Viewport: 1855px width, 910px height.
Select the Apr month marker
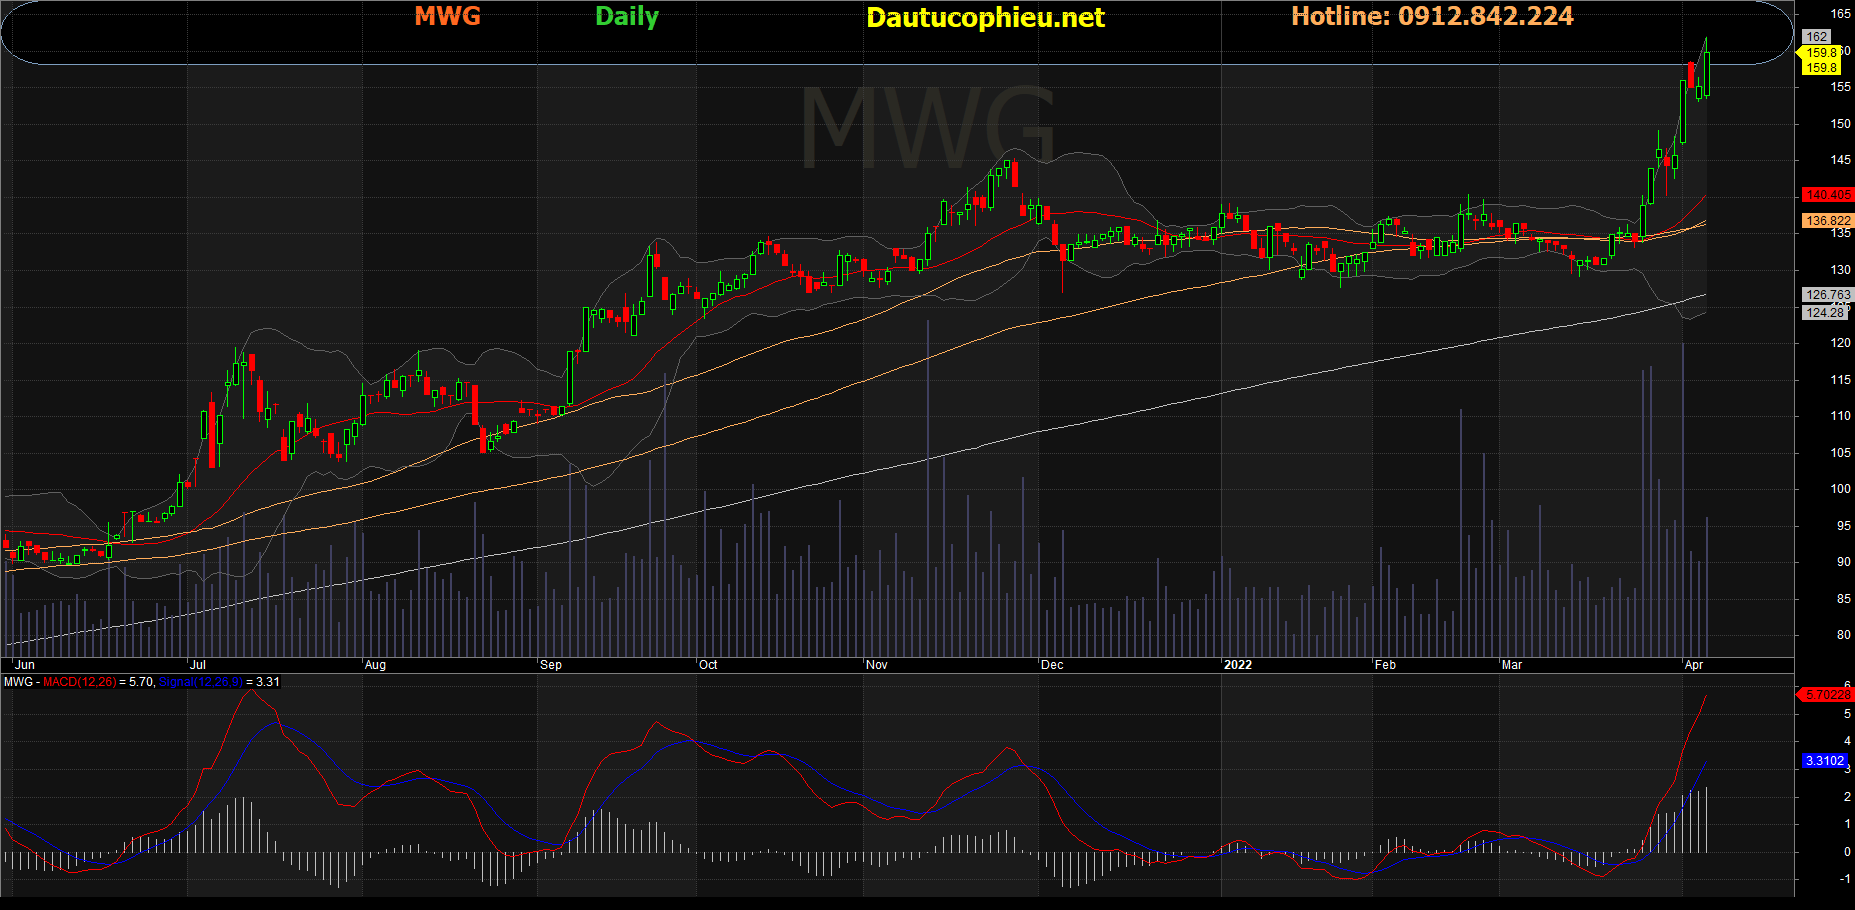[1694, 665]
